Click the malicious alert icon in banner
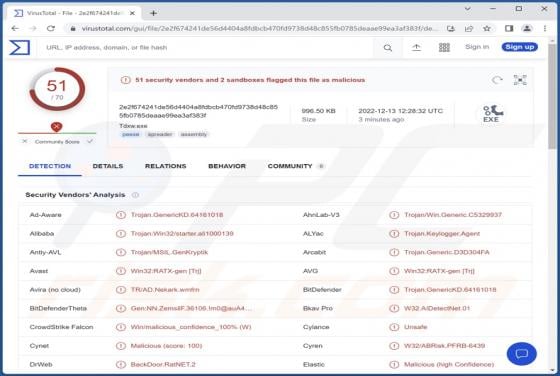Screen dimensions: 560x376 tap(125, 80)
